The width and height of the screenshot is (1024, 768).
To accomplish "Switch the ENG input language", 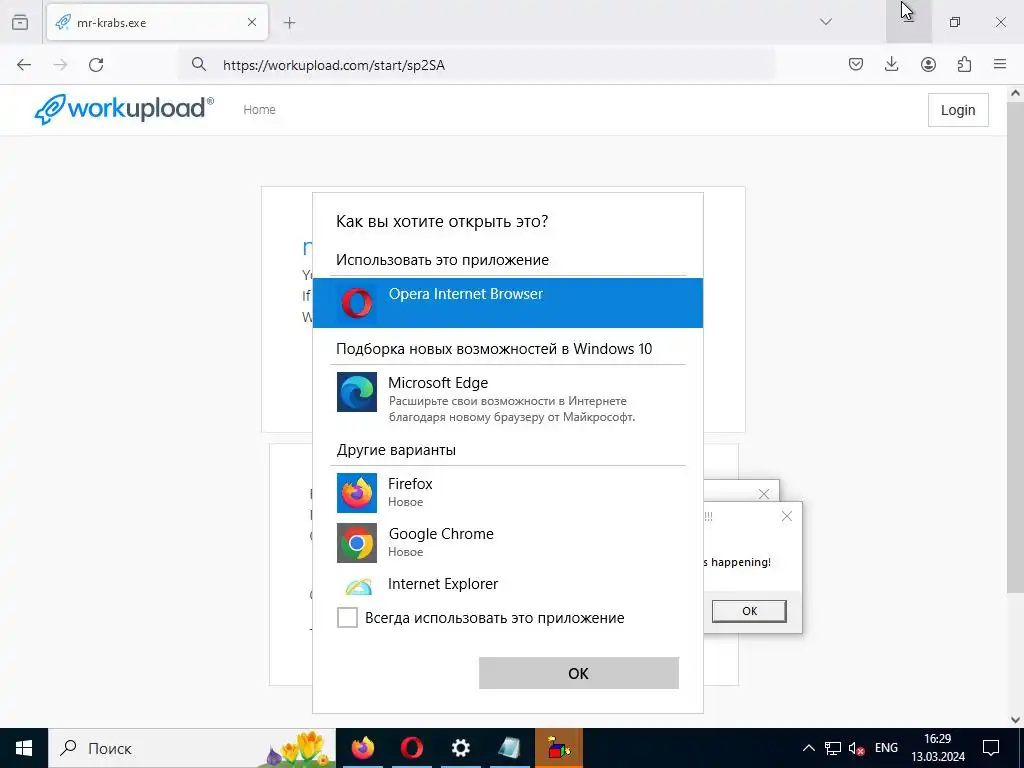I will 886,748.
